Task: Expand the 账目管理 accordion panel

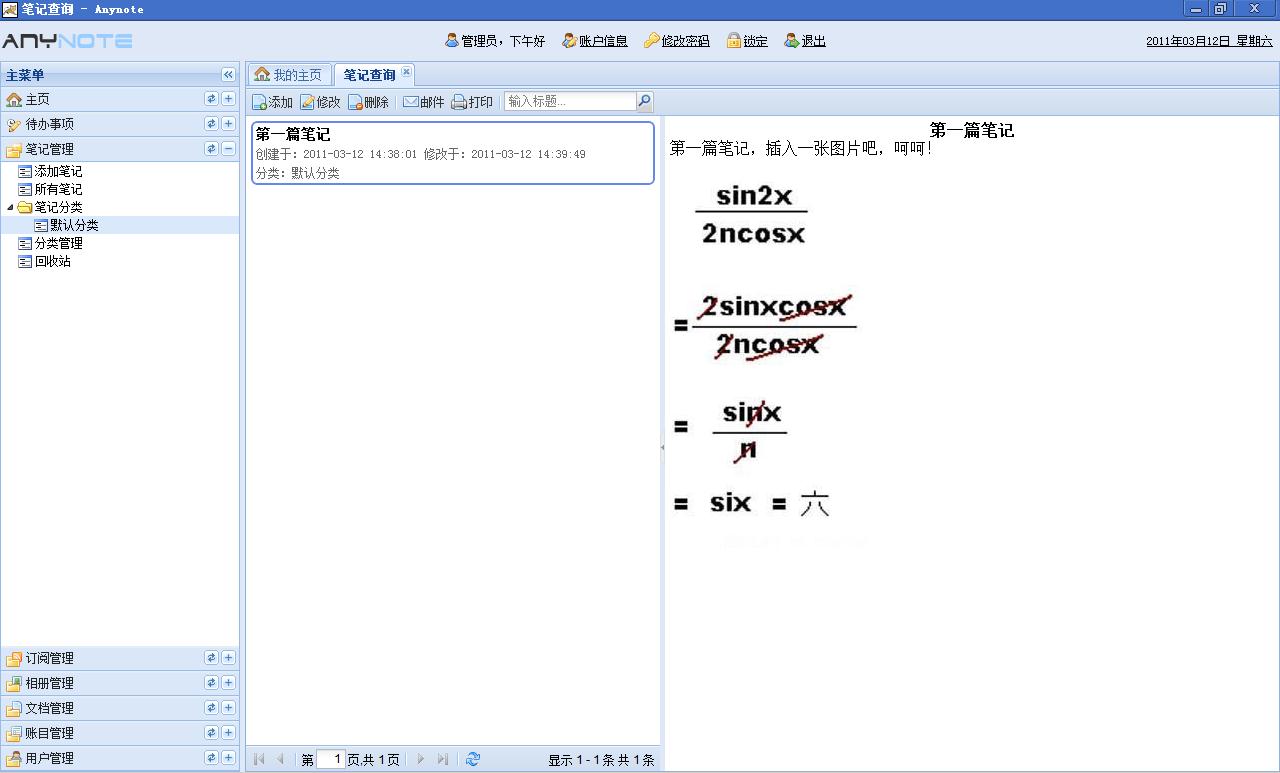Action: (x=228, y=733)
